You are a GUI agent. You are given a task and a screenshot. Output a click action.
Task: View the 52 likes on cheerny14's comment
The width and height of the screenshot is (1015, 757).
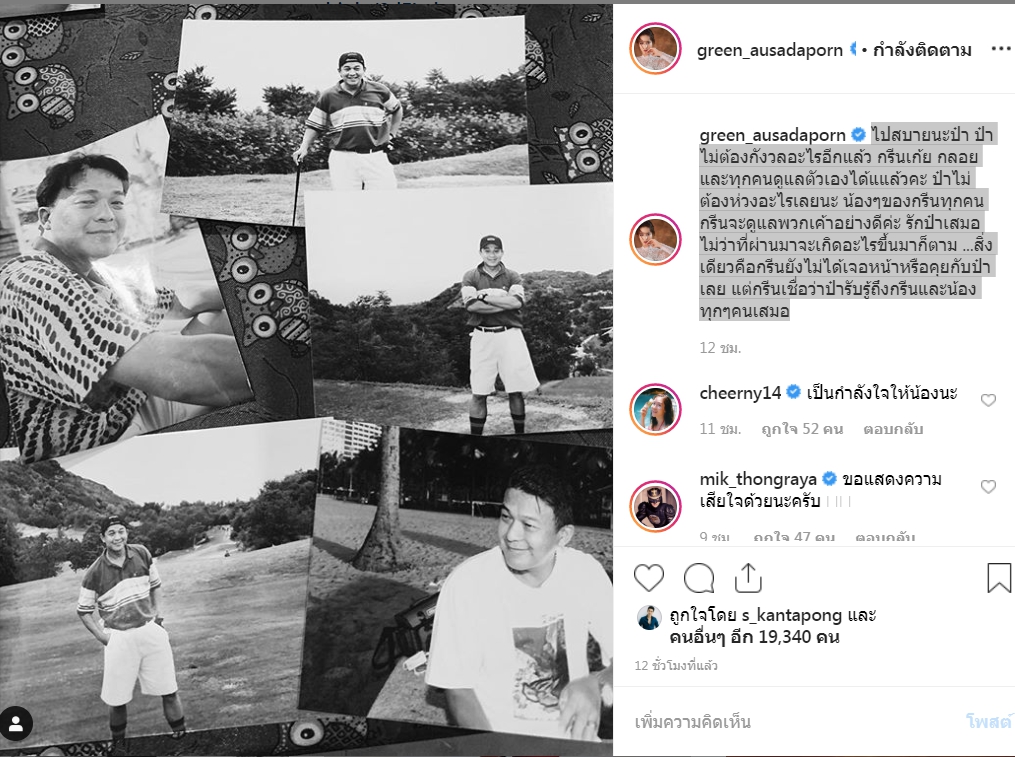coord(802,429)
